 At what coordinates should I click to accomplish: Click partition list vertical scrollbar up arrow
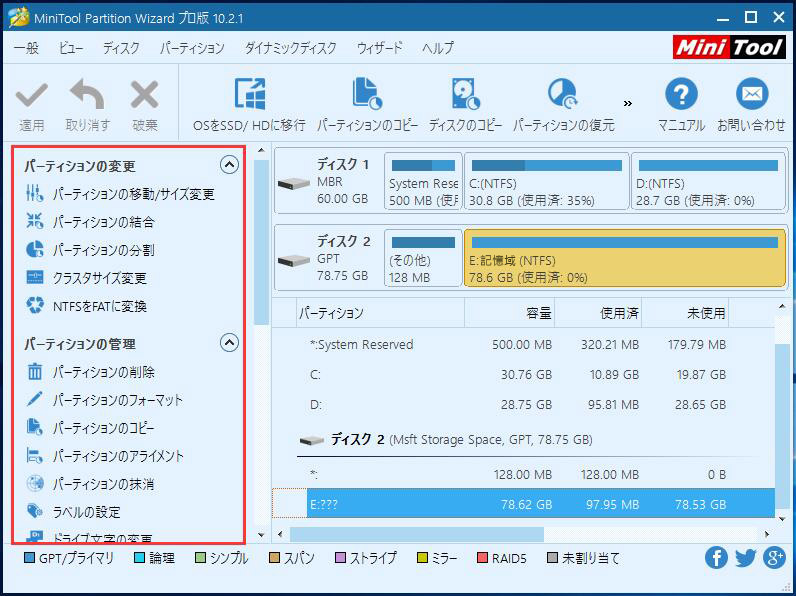pyautogui.click(x=782, y=306)
